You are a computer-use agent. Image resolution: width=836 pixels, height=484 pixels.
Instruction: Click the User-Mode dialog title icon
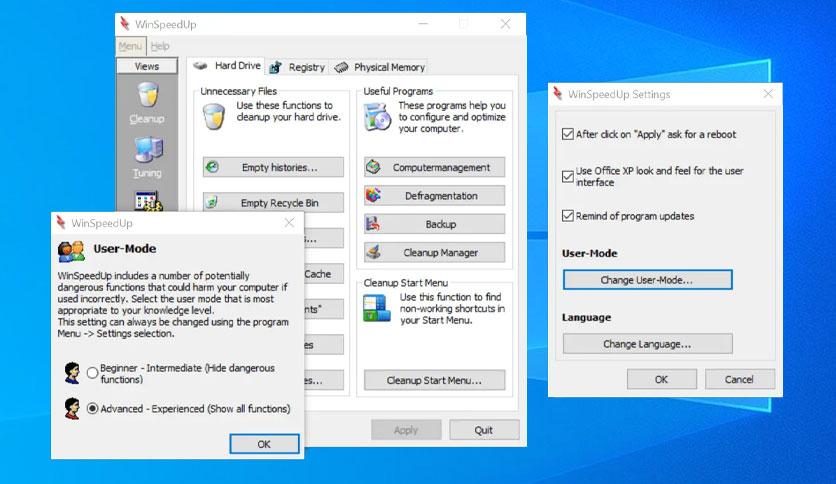pyautogui.click(x=61, y=223)
